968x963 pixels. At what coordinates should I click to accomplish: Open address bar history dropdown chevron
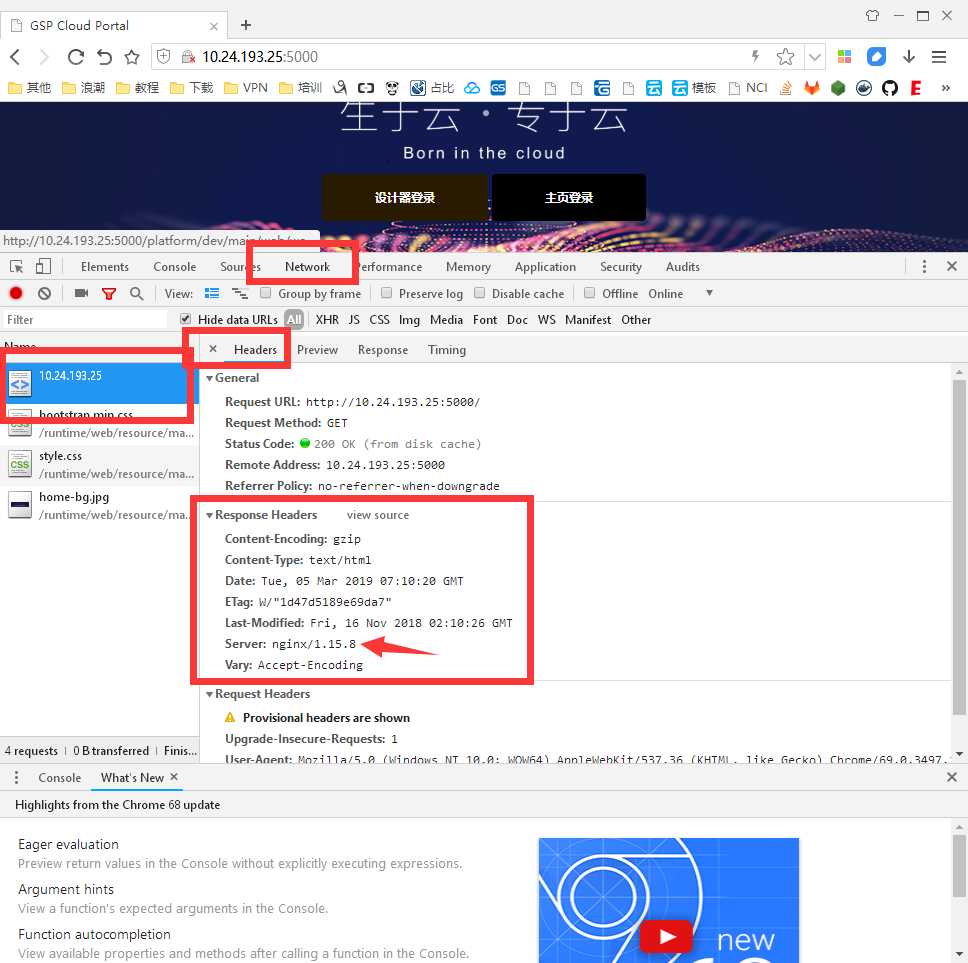[x=815, y=57]
